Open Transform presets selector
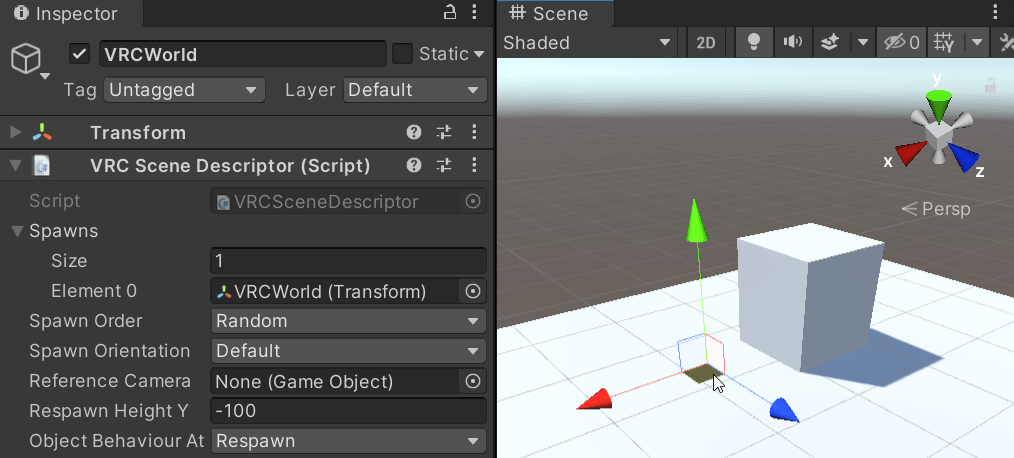The image size is (1014, 458). coord(444,133)
